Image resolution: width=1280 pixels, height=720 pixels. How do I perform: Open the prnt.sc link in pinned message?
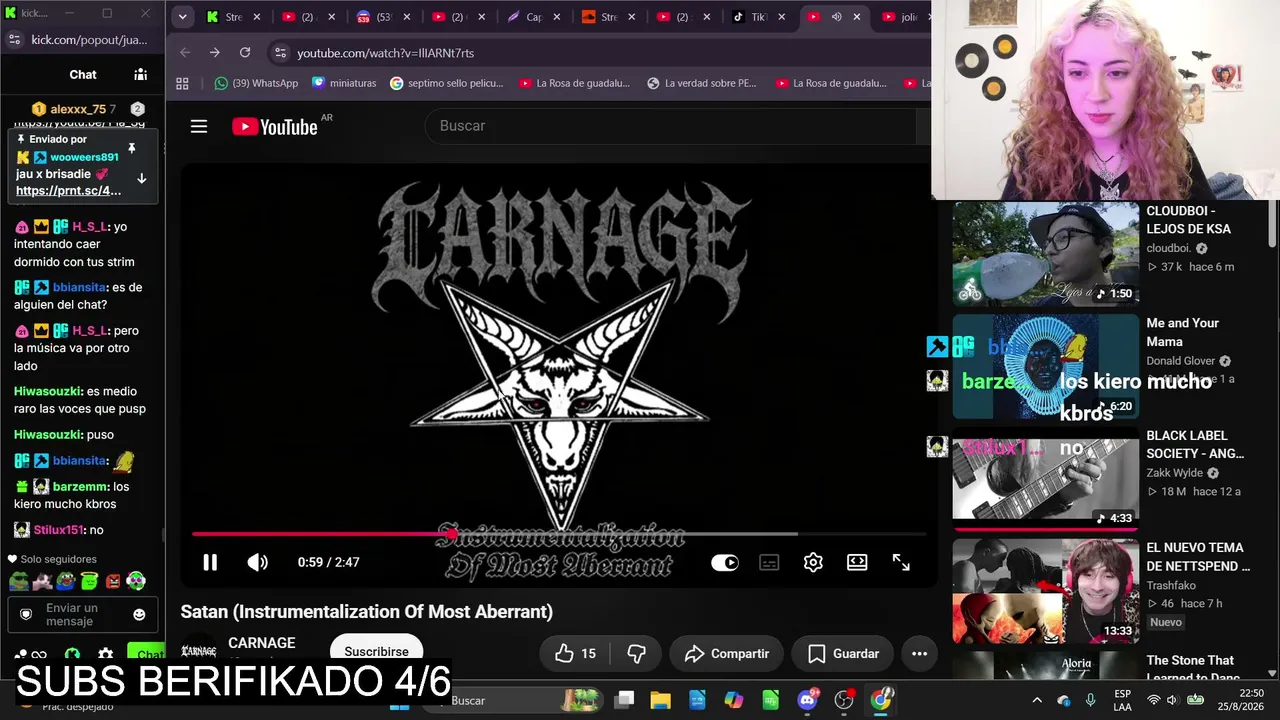coord(68,190)
